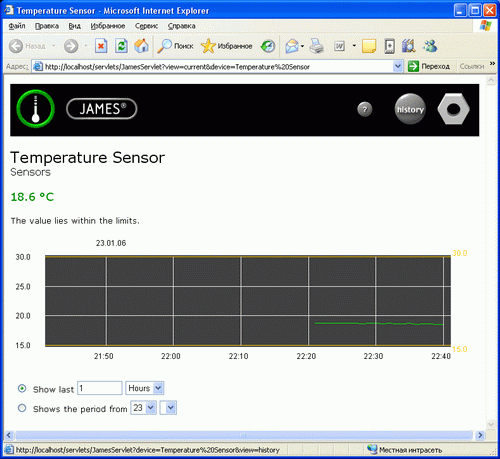Open the round question mark help icon
Screen dimensions: 500x459
[x=365, y=109]
